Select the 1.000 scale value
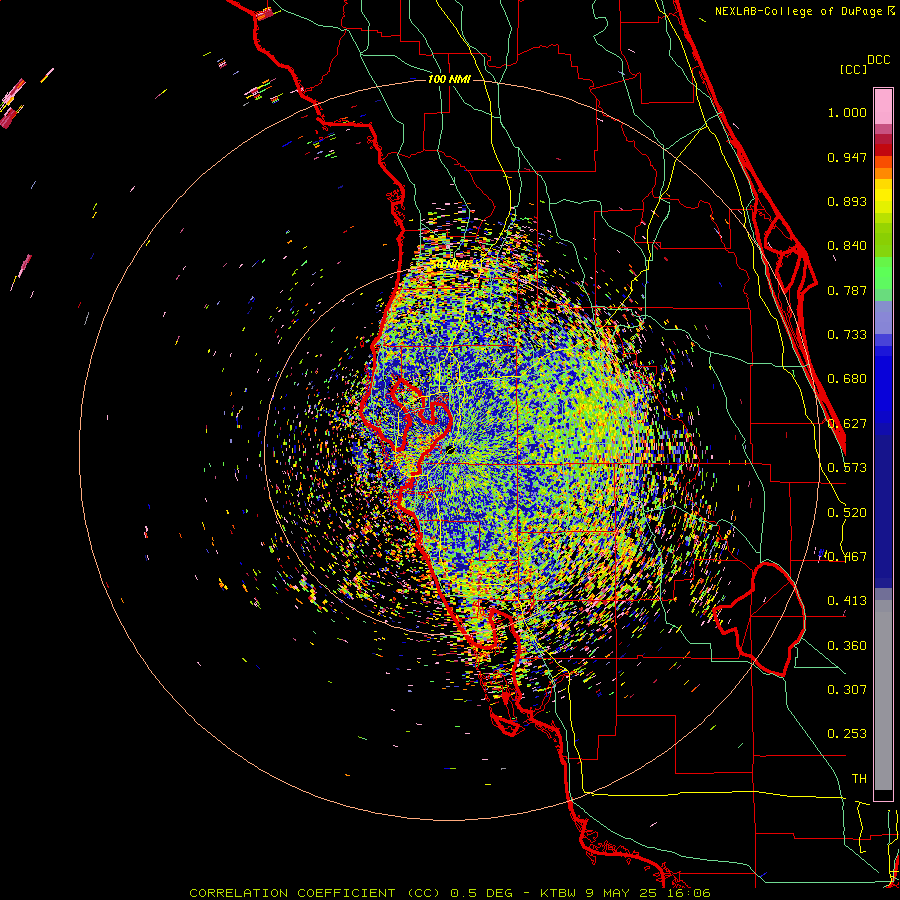Screen dimensions: 900x900 pos(847,112)
